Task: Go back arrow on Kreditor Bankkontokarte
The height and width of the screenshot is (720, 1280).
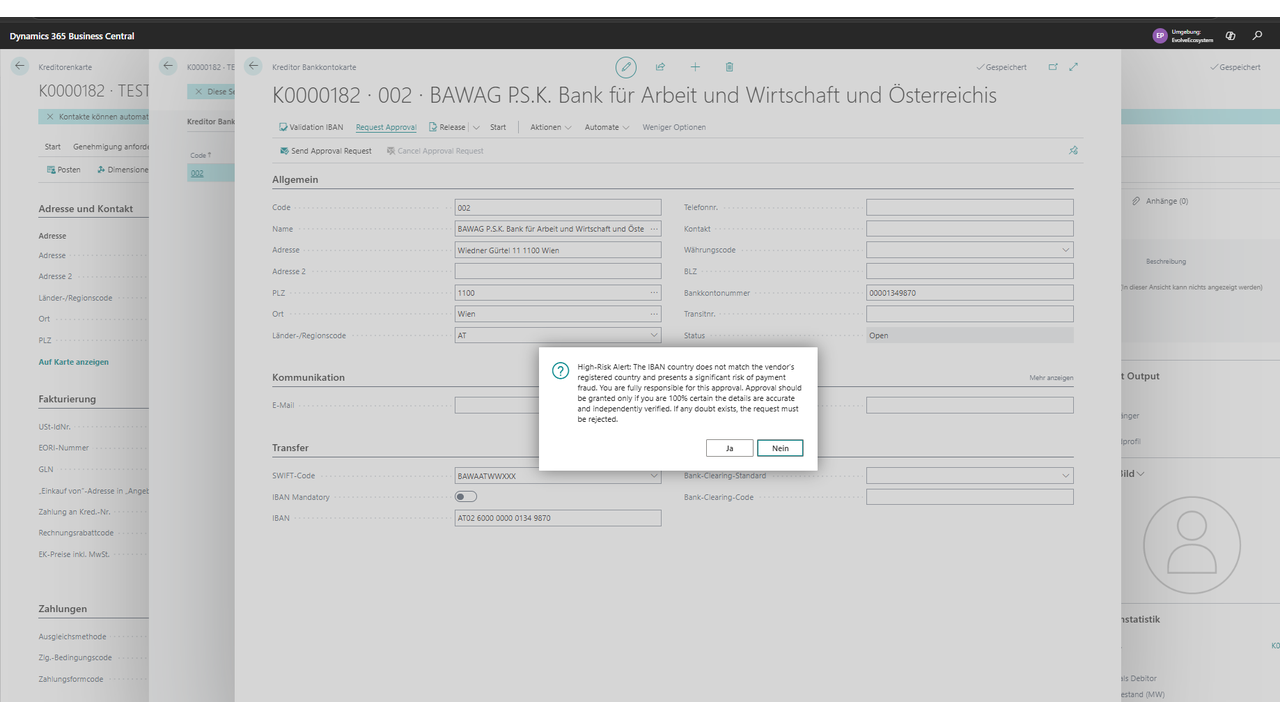Action: [x=254, y=67]
